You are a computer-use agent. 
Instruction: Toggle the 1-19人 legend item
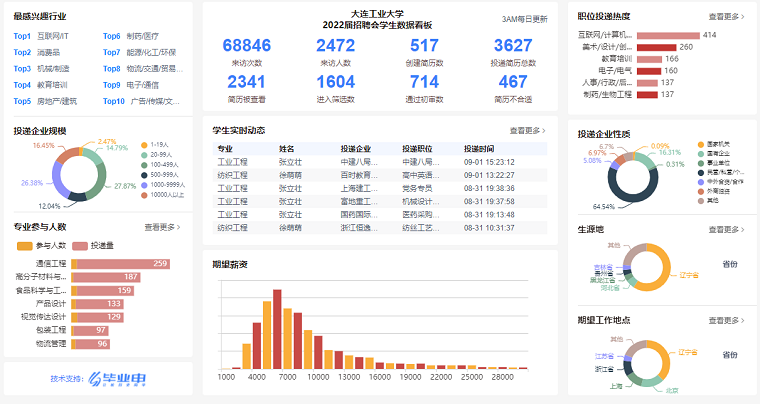(143, 144)
